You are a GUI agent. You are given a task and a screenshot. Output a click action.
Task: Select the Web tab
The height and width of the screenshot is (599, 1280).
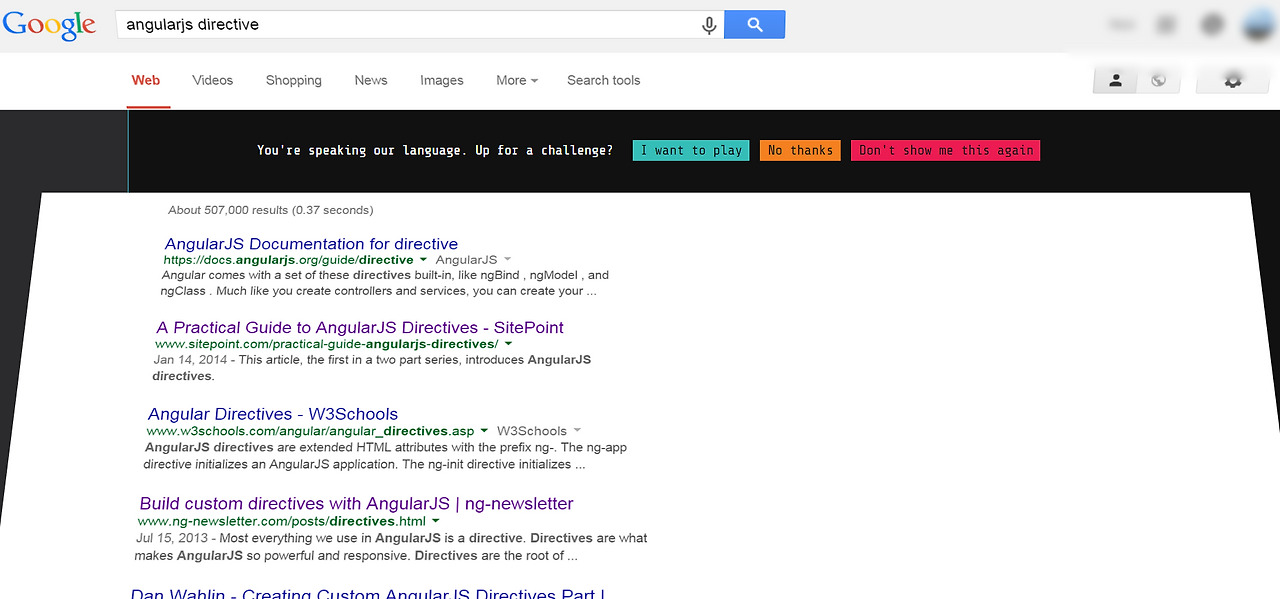[x=146, y=80]
